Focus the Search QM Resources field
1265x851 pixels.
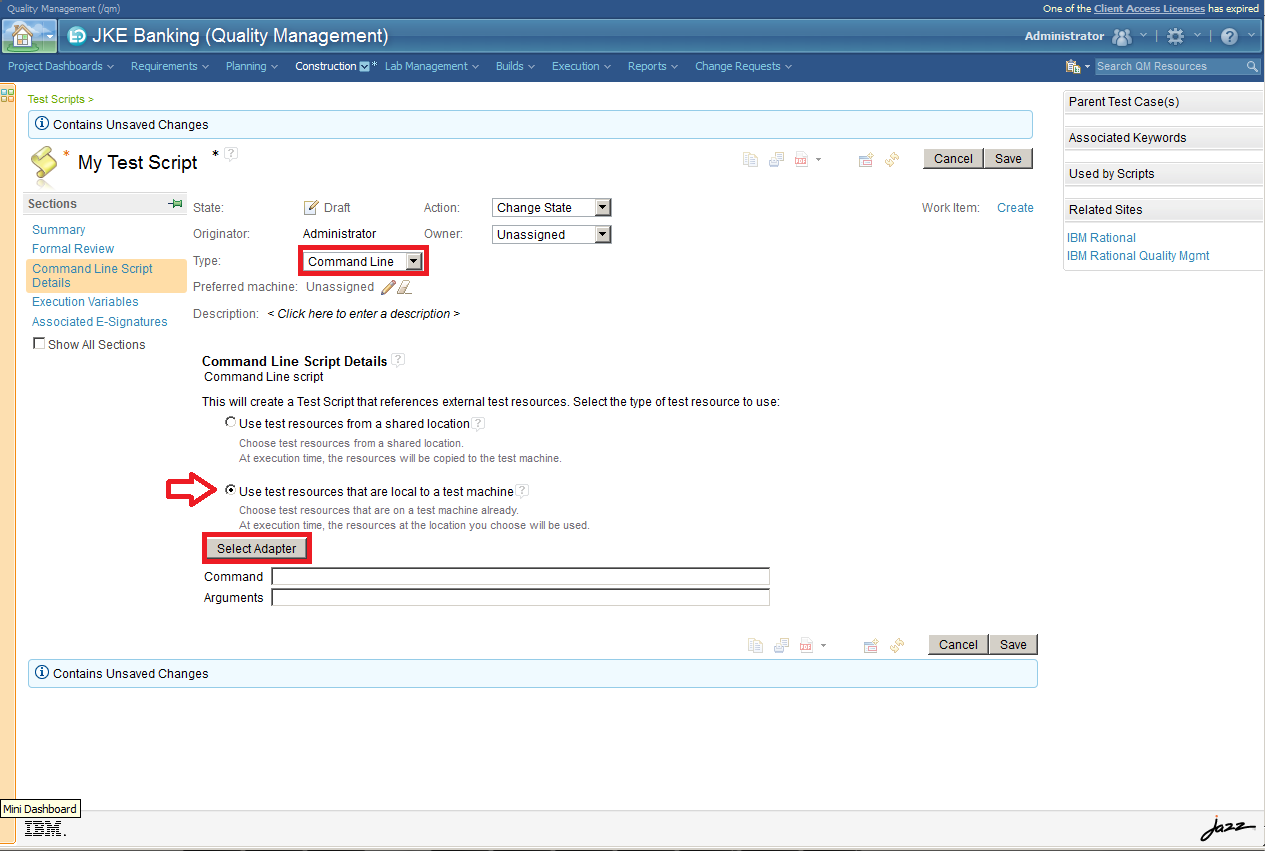pos(1170,66)
